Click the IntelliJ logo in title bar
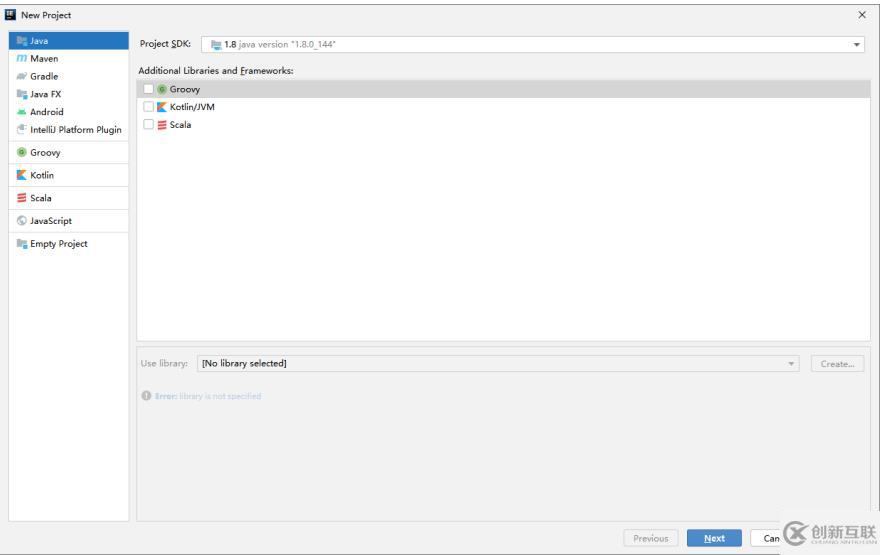This screenshot has width=880, height=555. (10, 15)
